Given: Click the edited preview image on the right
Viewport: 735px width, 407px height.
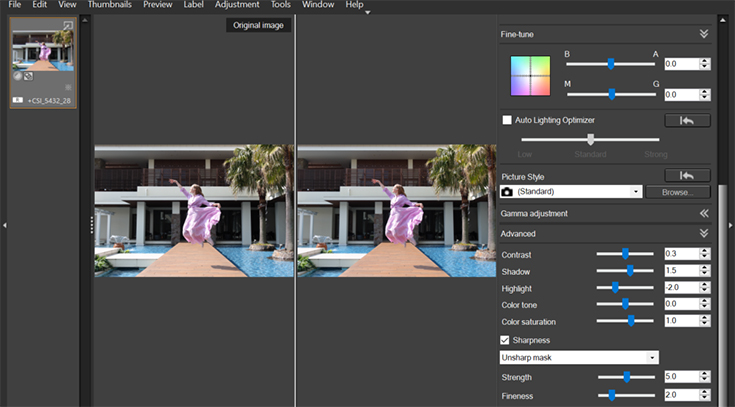Looking at the screenshot, I should 397,211.
